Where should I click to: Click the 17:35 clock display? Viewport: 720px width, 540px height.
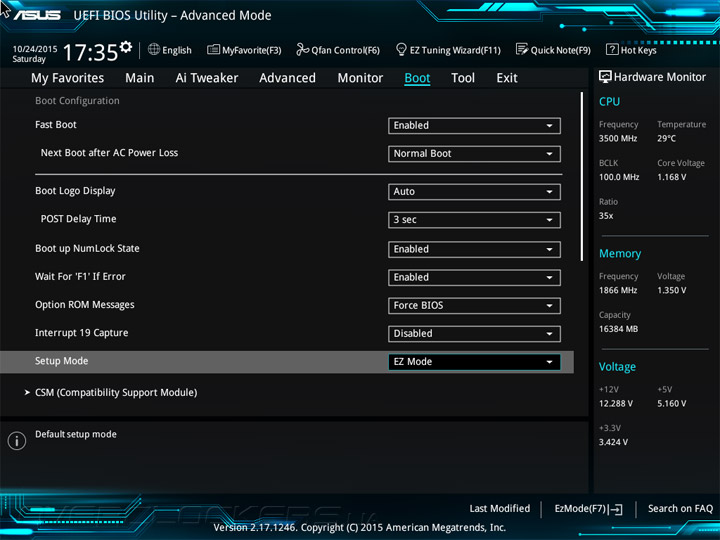(90, 52)
